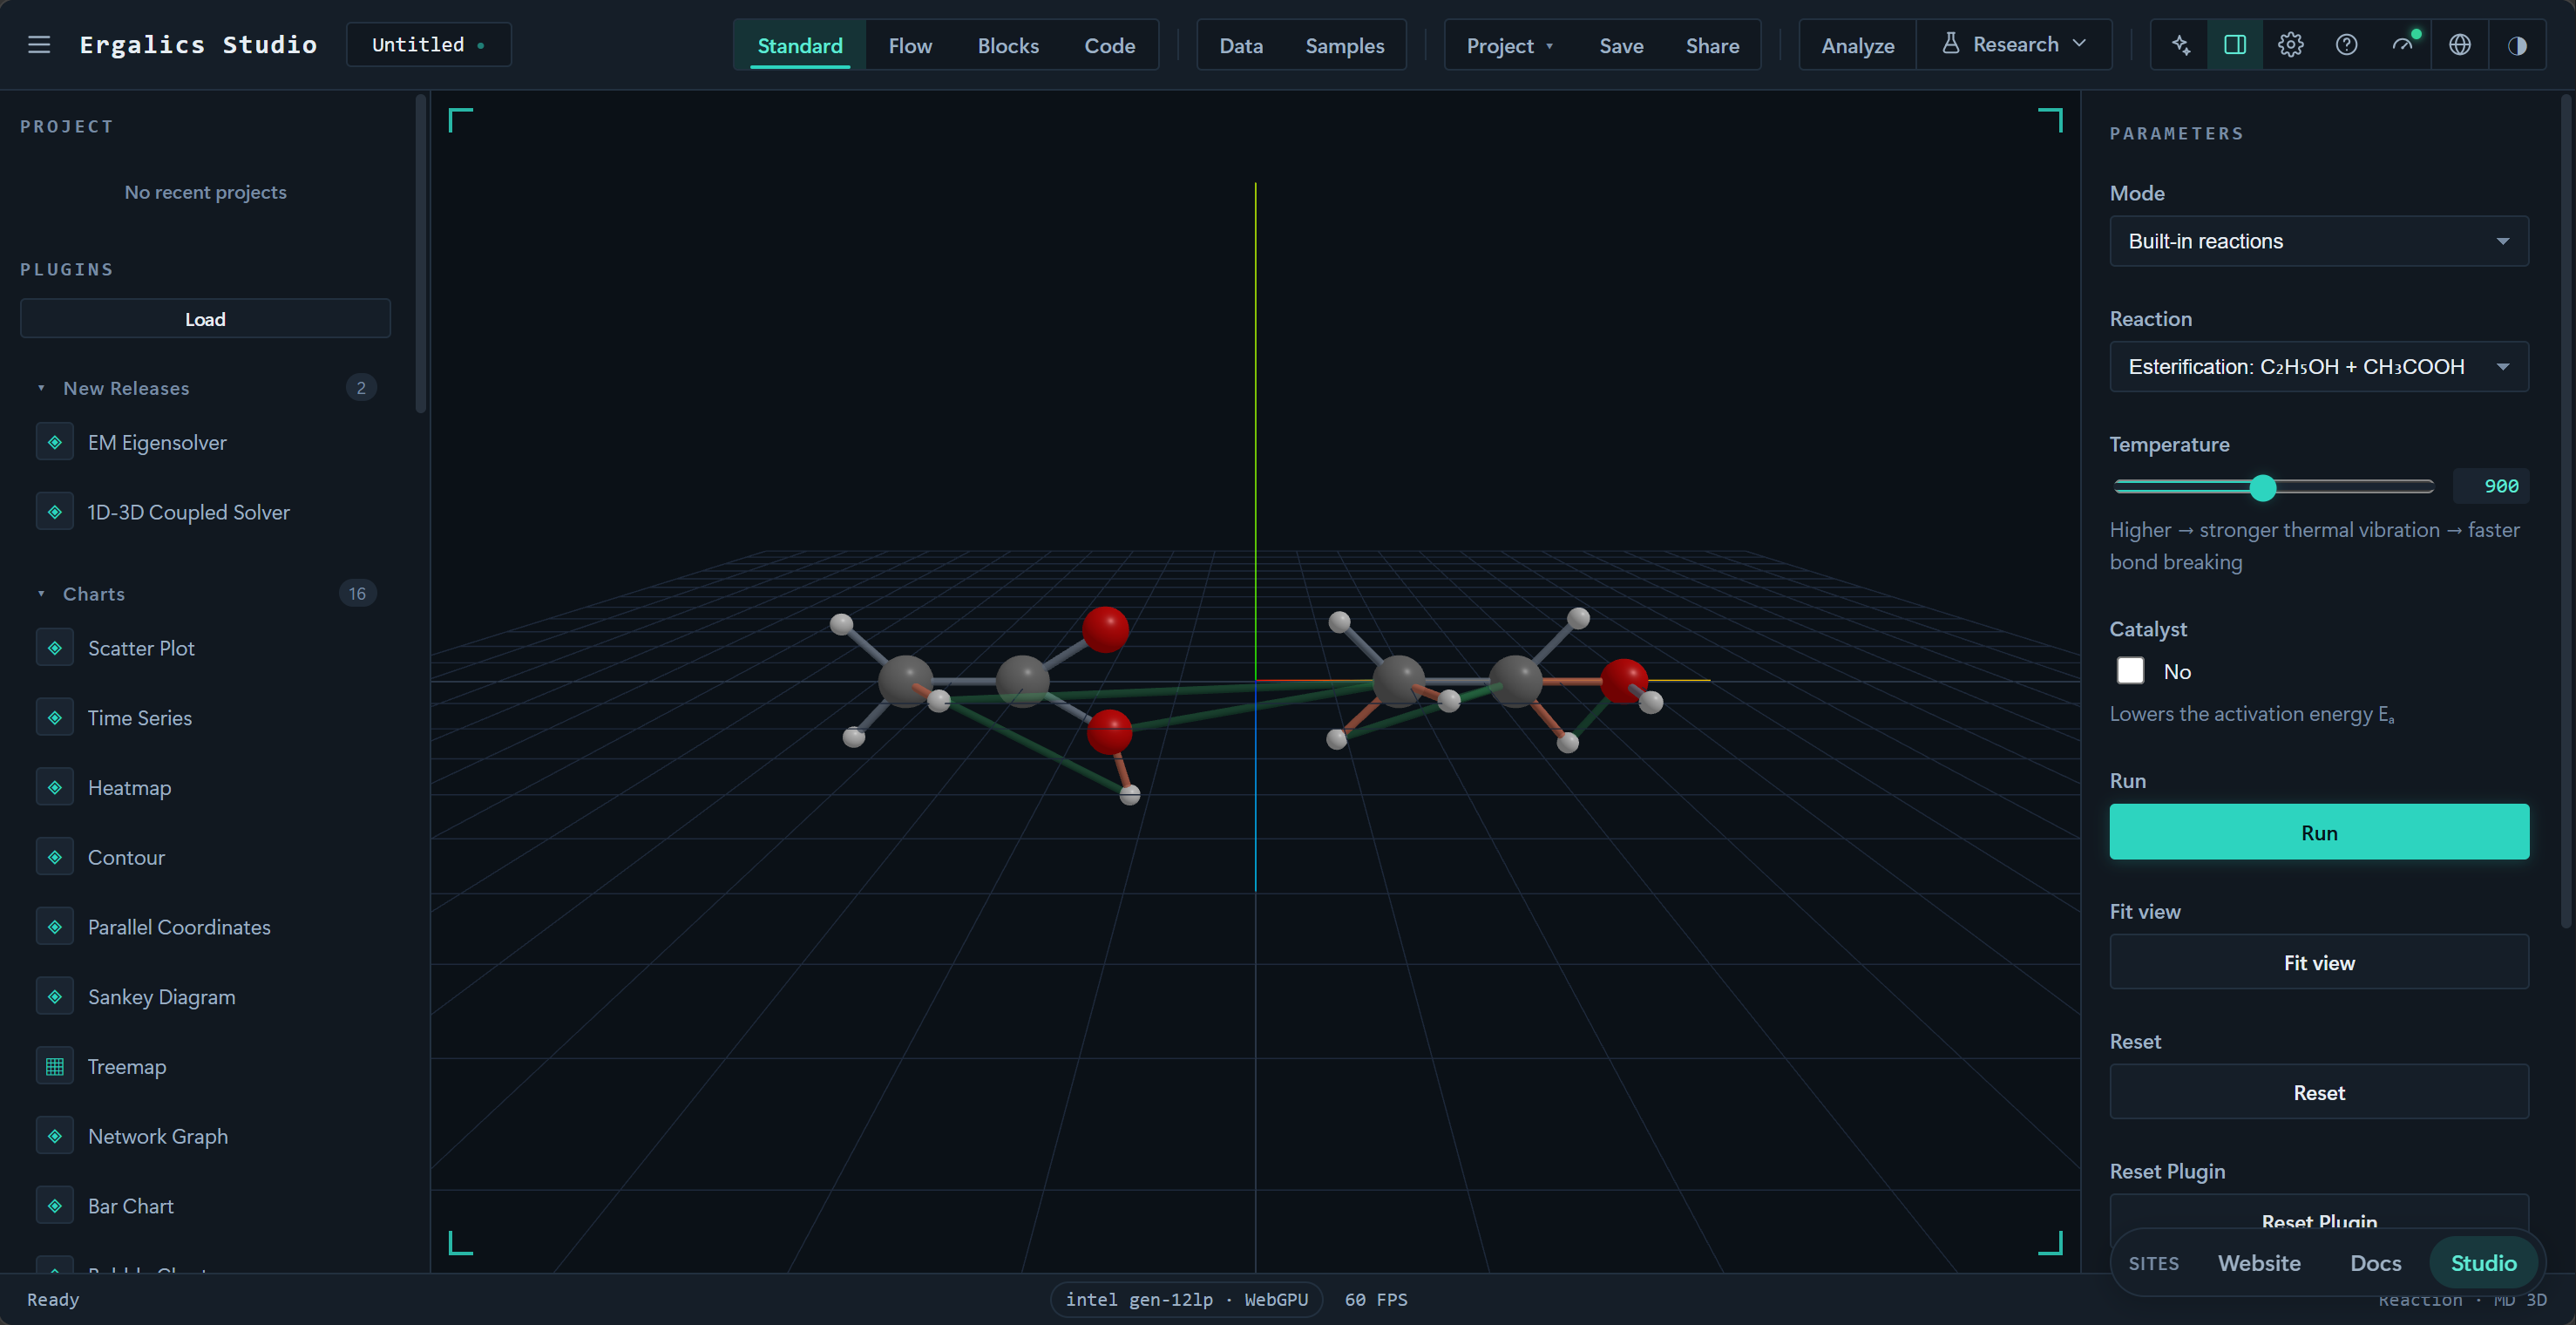The image size is (2576, 1325).
Task: Open the Project dropdown menu
Action: (x=1509, y=46)
